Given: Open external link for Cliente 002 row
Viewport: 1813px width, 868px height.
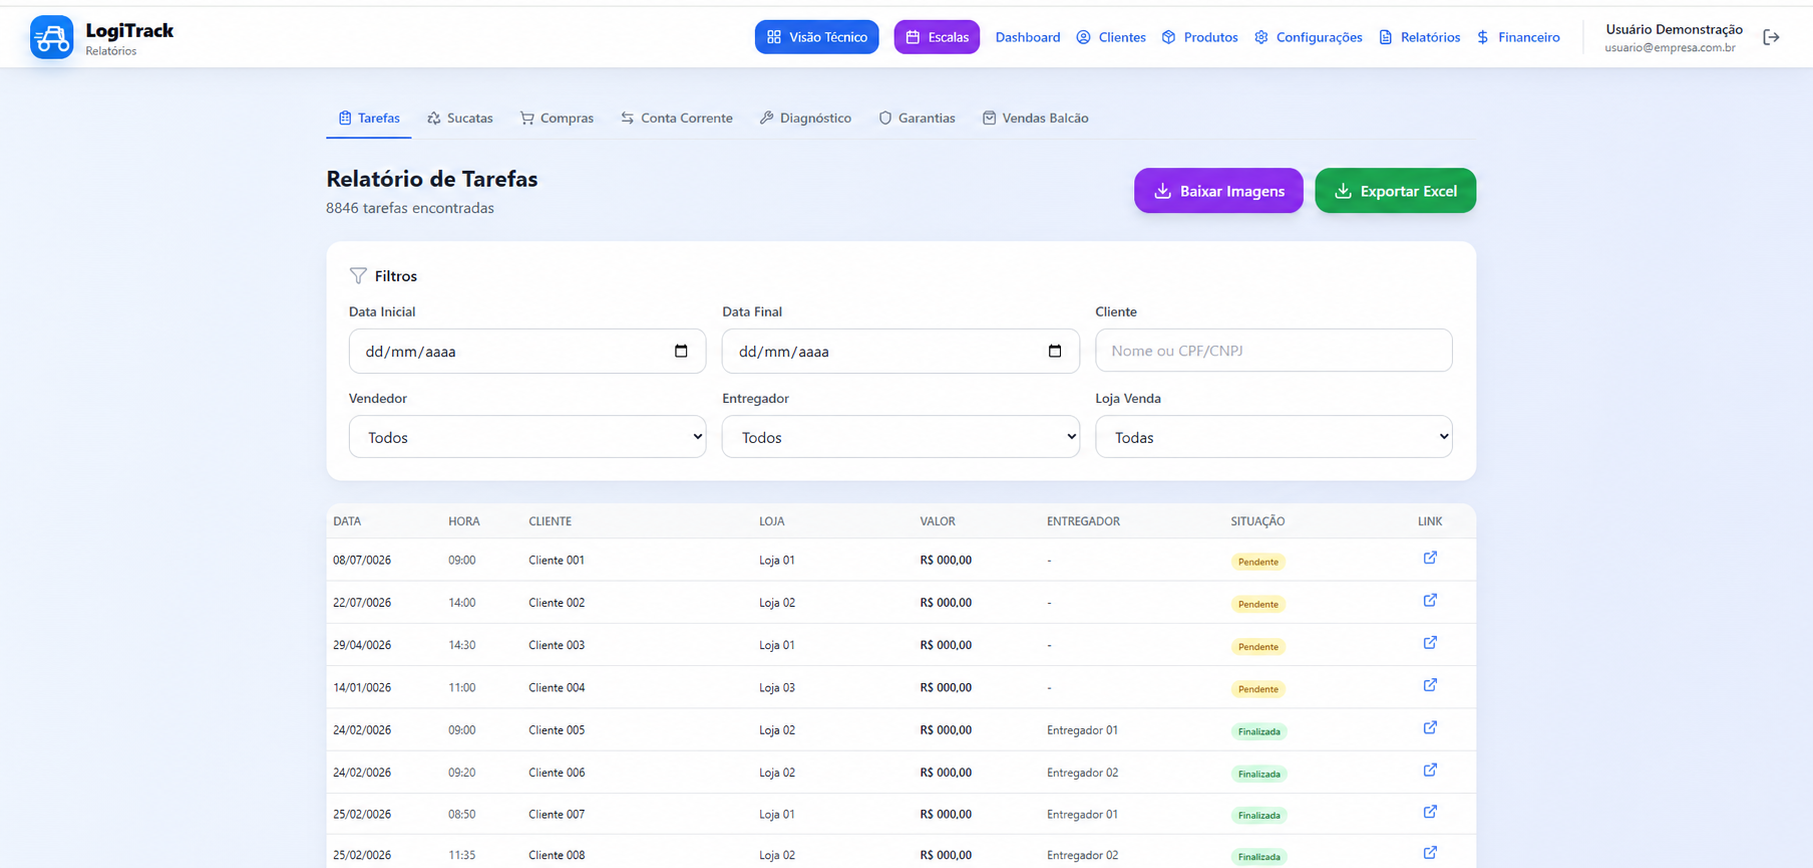Looking at the screenshot, I should click(x=1430, y=600).
